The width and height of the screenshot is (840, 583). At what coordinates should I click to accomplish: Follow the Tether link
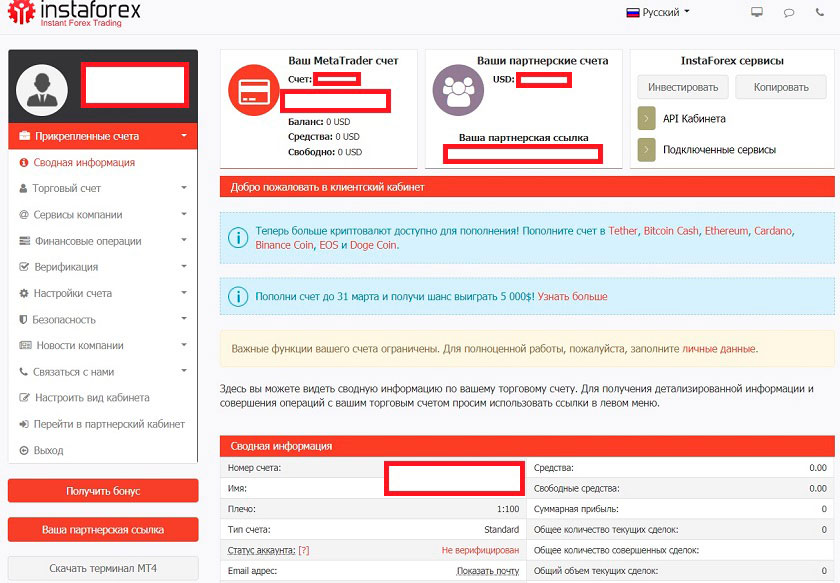click(x=623, y=230)
